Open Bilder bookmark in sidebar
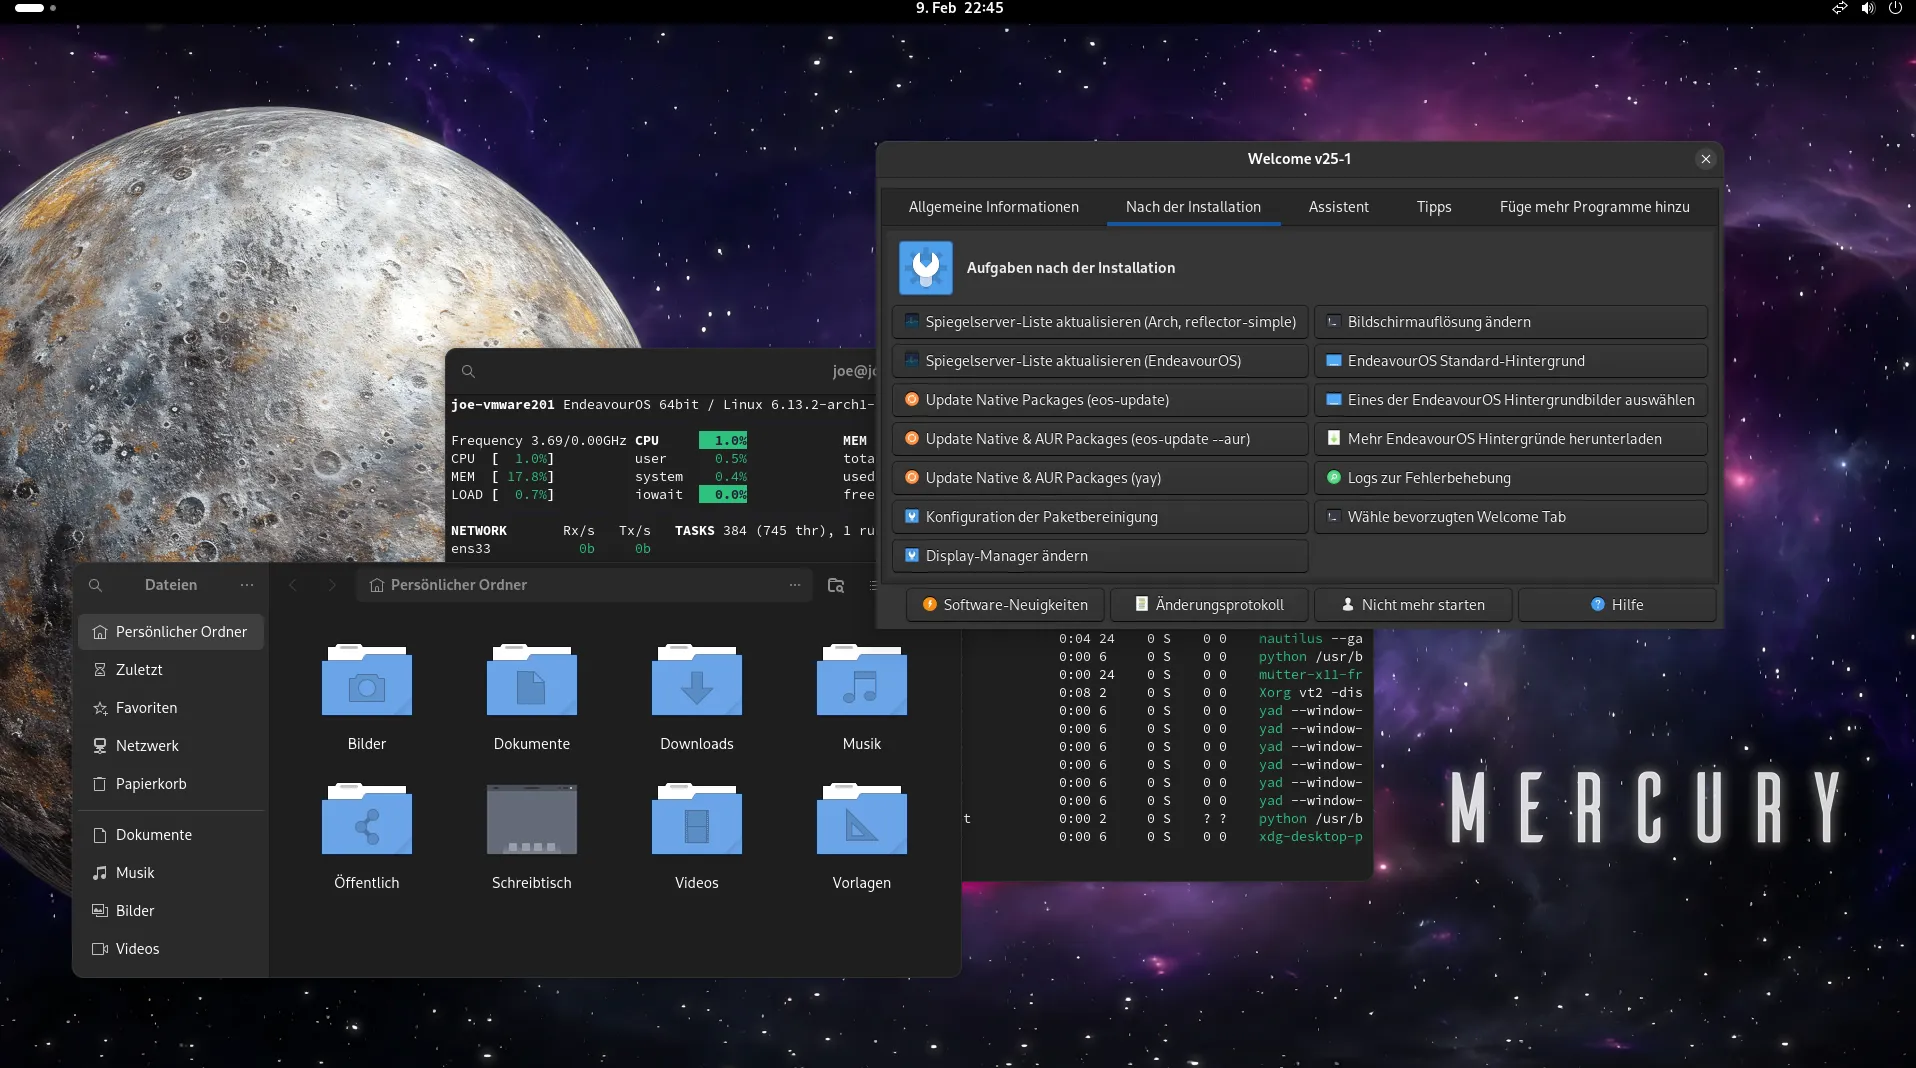 pos(171,911)
